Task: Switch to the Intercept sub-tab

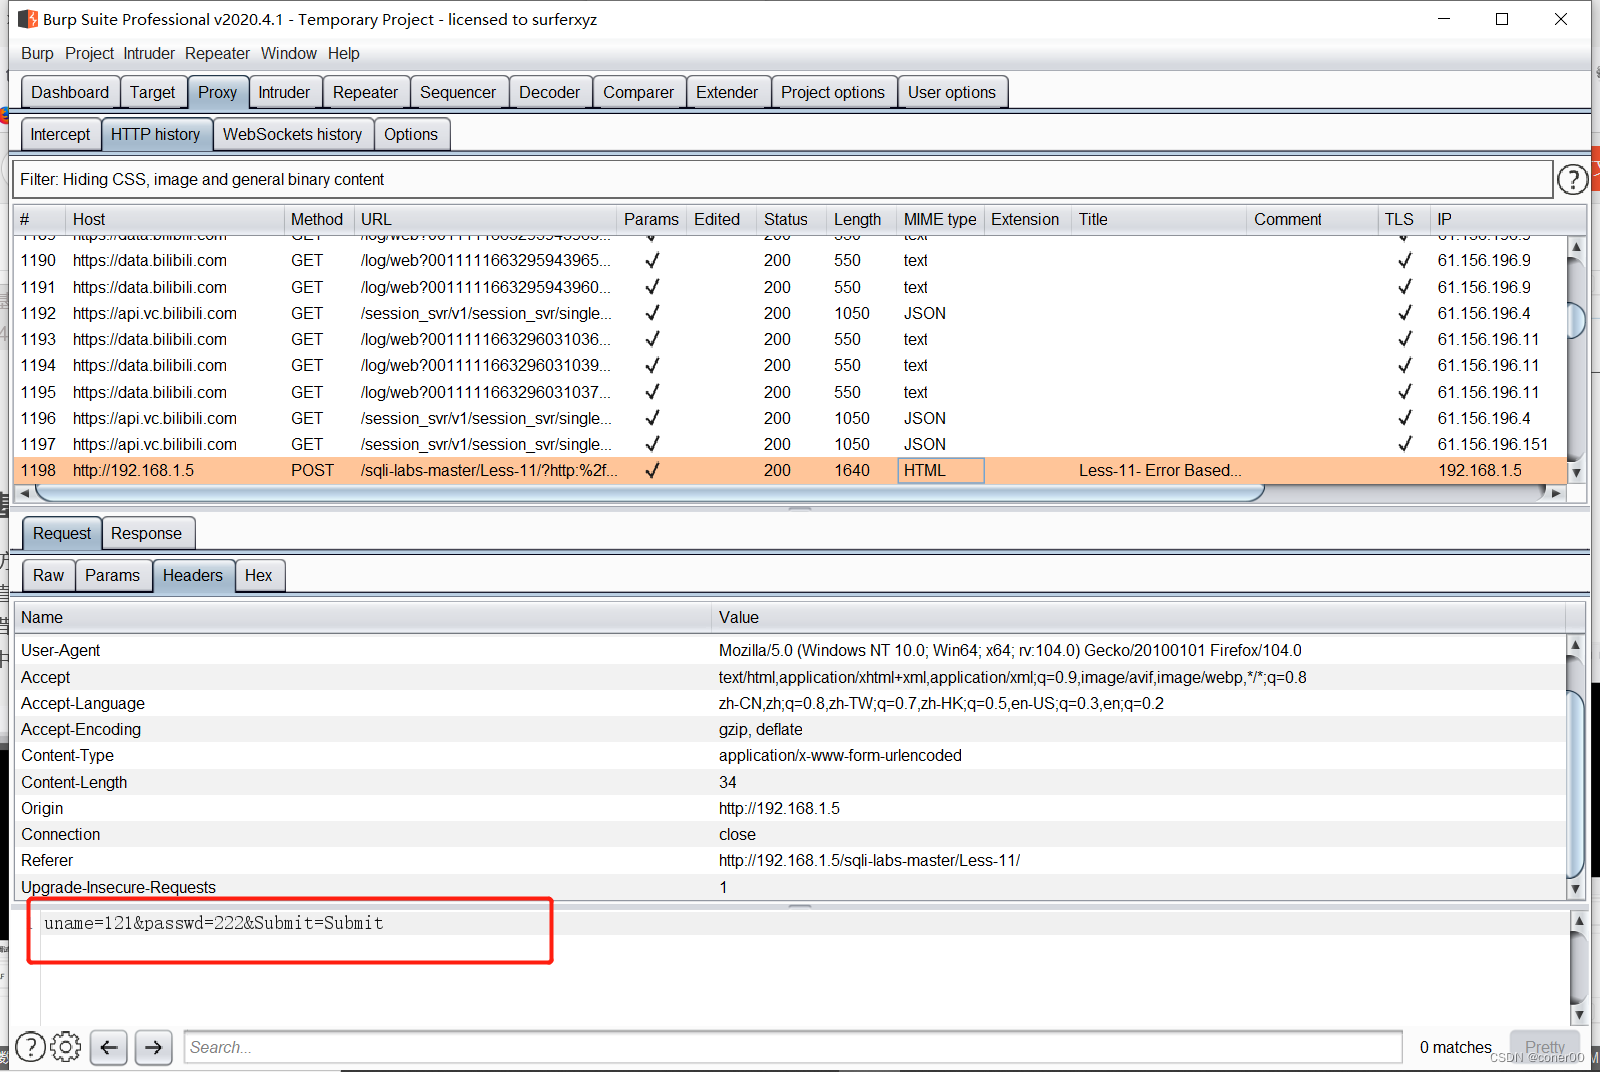Action: [60, 134]
